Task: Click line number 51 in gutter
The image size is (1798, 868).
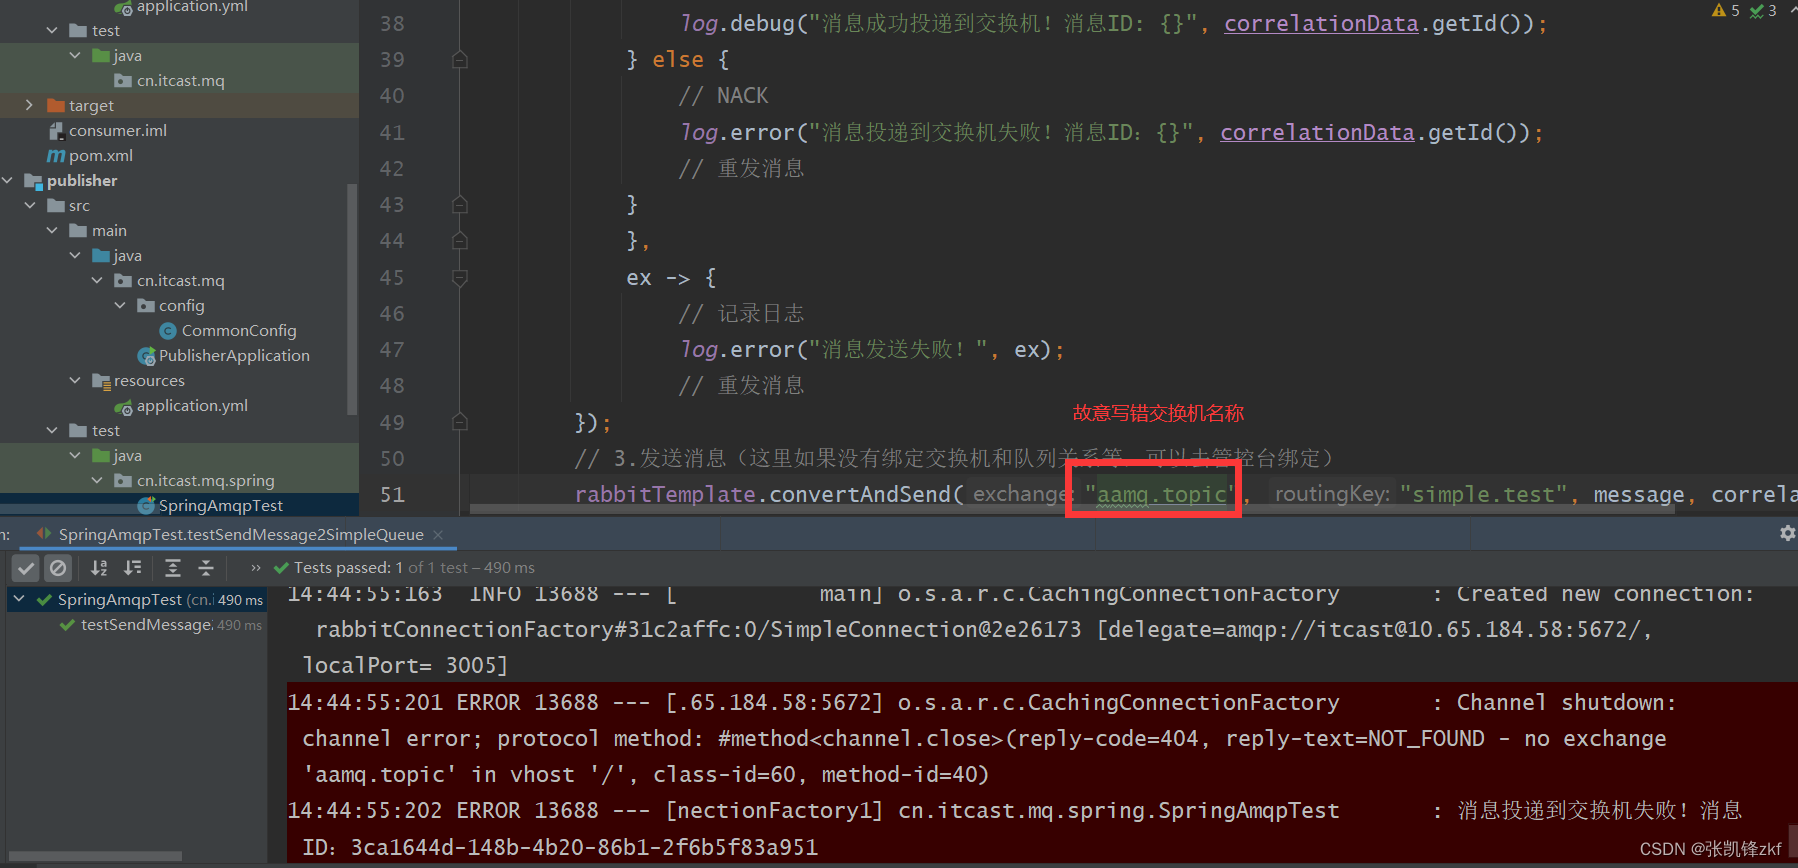Action: (x=392, y=494)
